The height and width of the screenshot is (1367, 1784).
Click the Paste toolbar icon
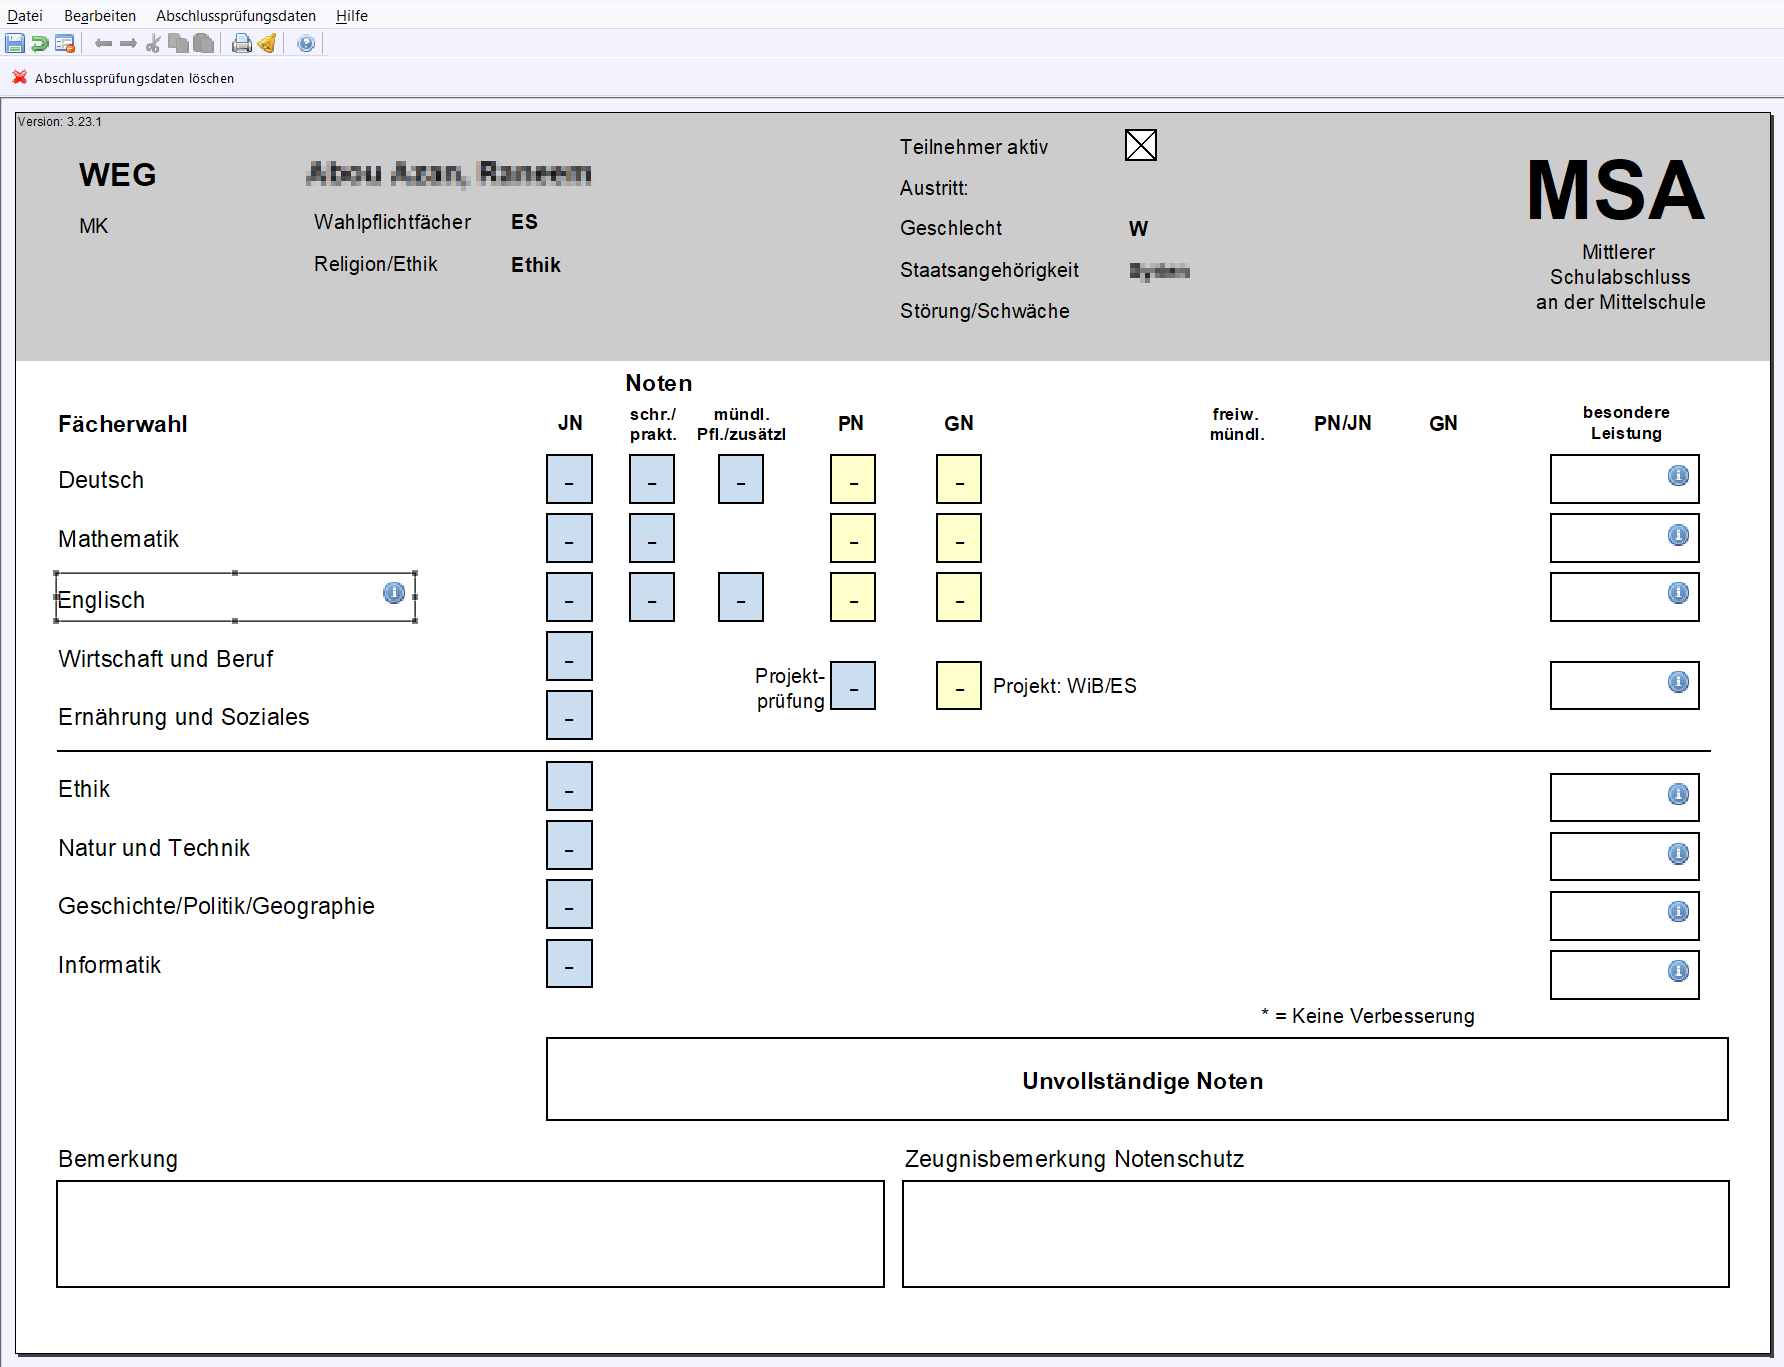pyautogui.click(x=203, y=43)
